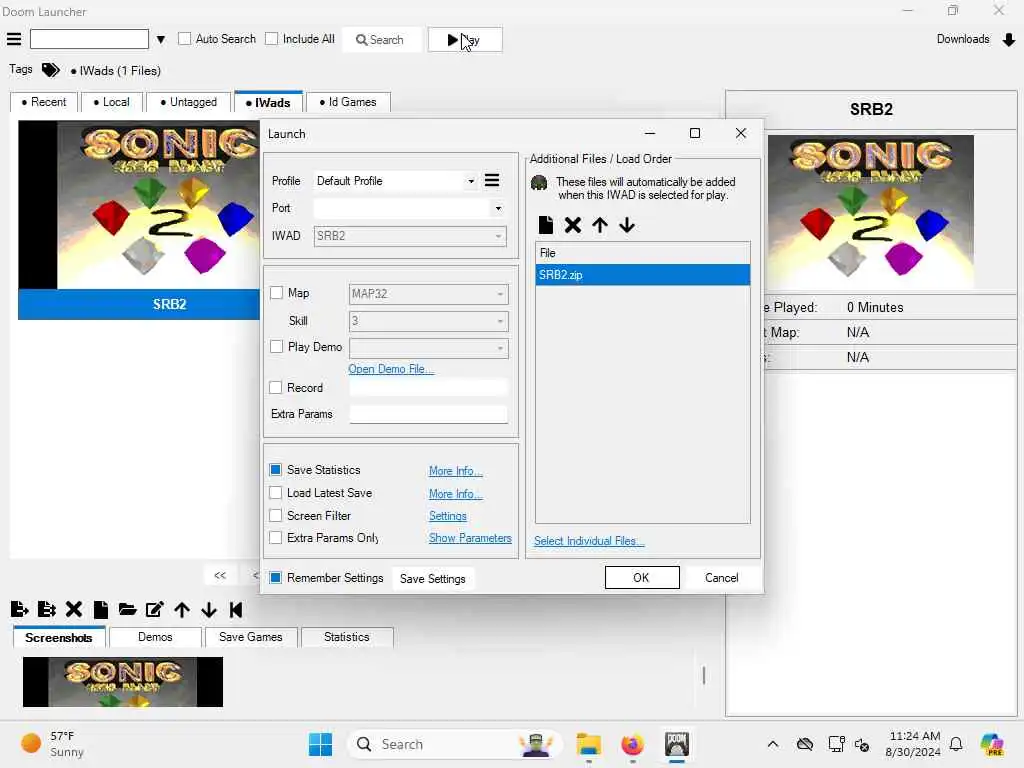Switch to the Untagged tab
The image size is (1024, 768).
189,102
